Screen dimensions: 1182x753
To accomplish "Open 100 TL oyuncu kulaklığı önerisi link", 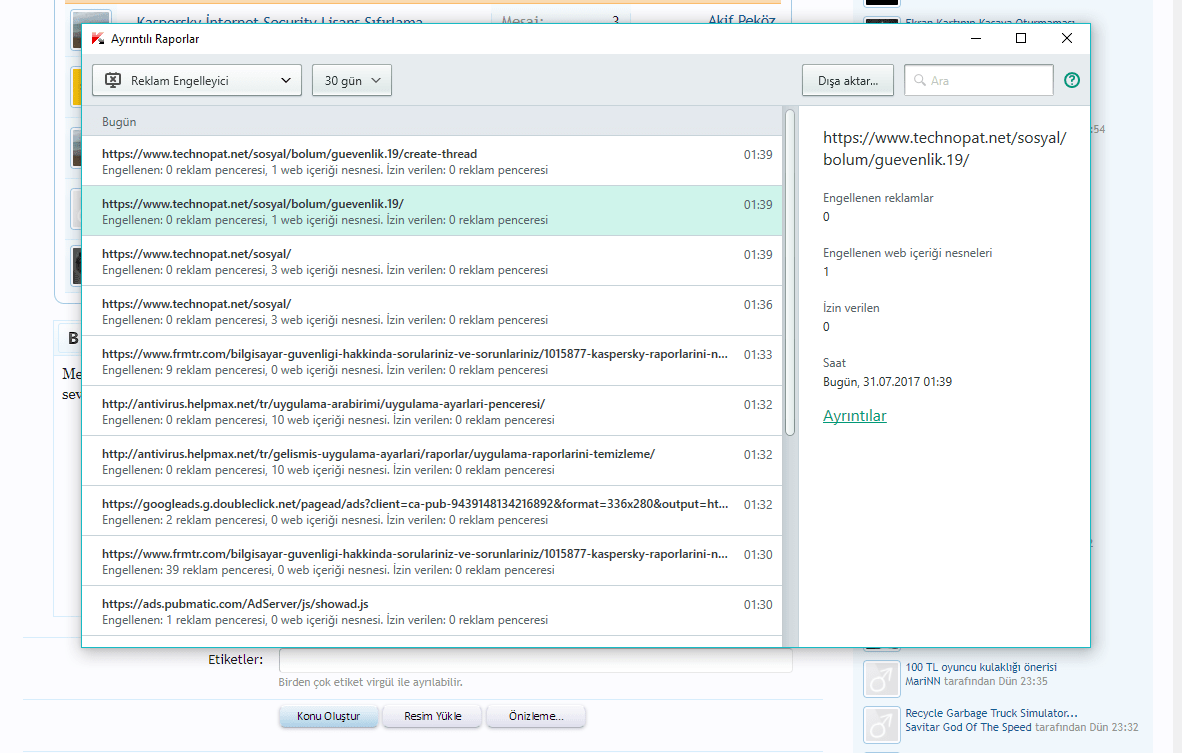I will click(x=981, y=667).
